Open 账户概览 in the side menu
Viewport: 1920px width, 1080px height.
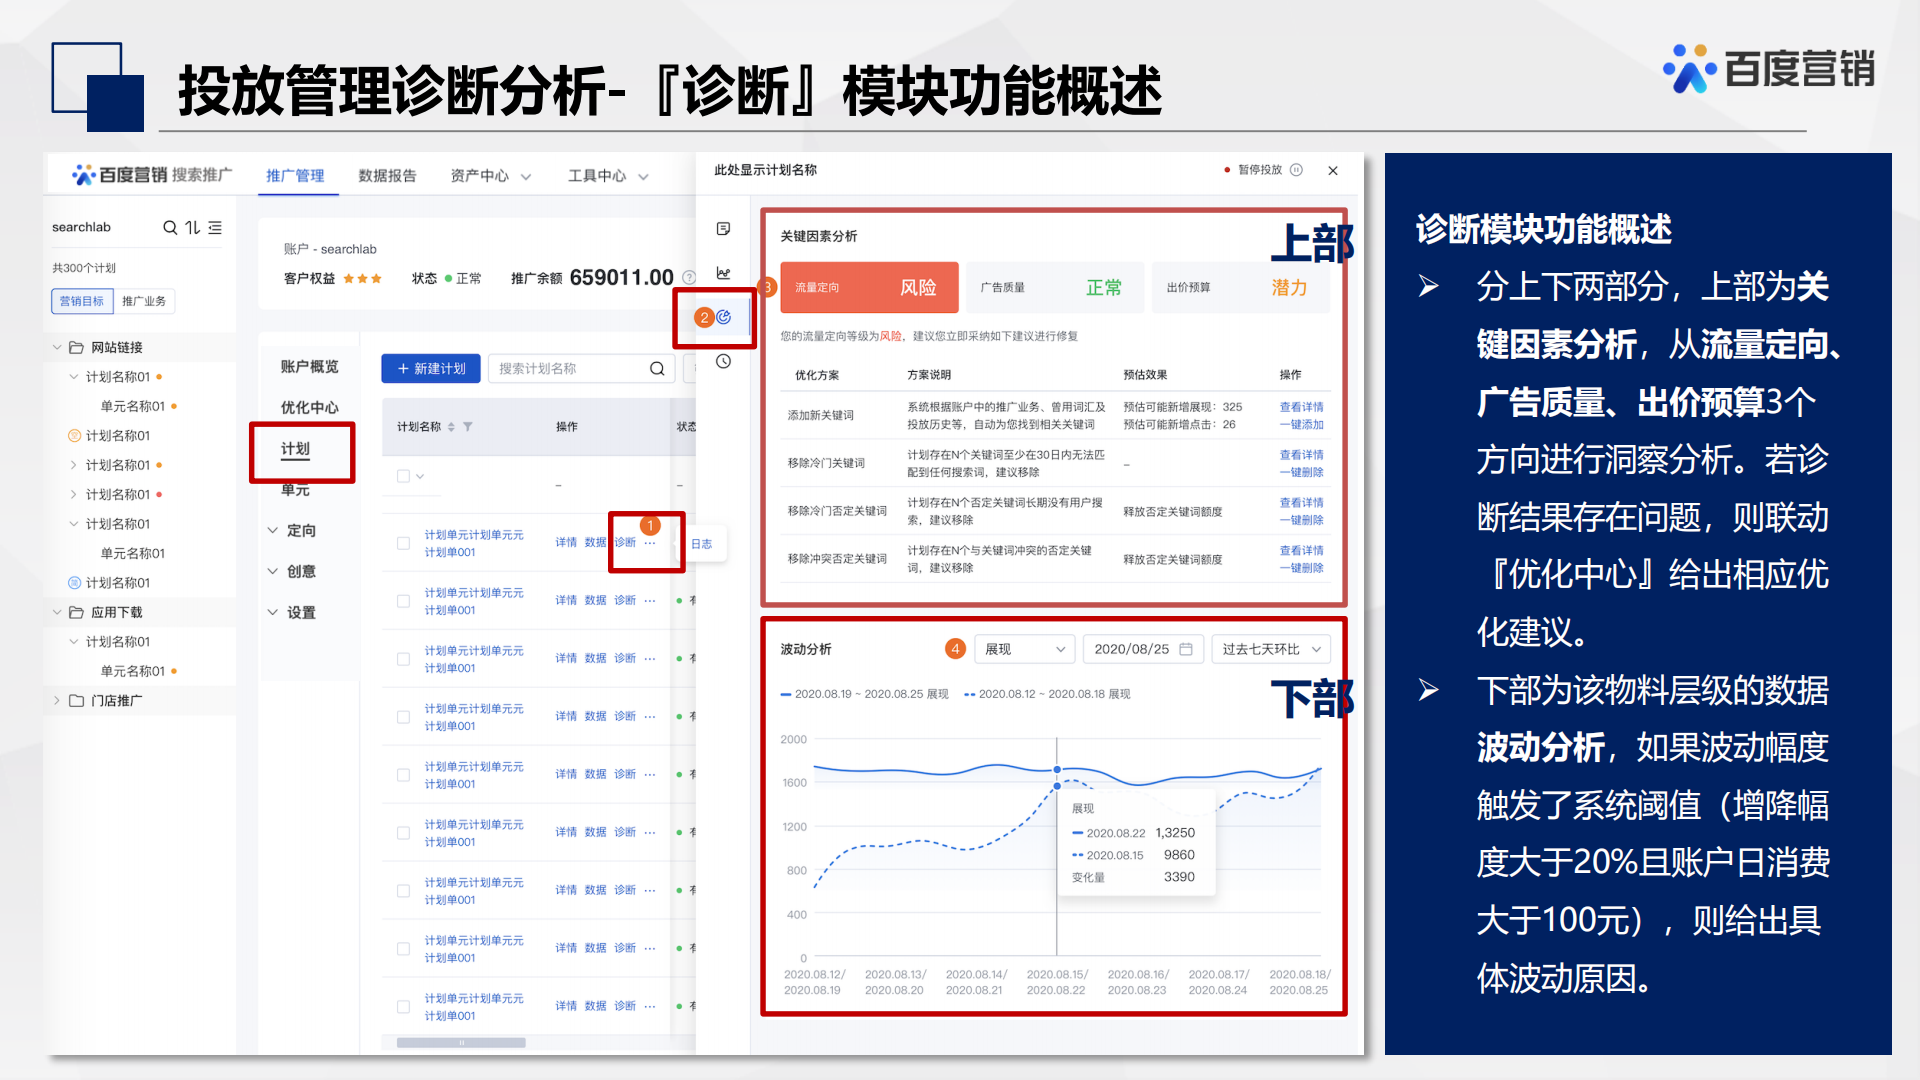pyautogui.click(x=309, y=367)
